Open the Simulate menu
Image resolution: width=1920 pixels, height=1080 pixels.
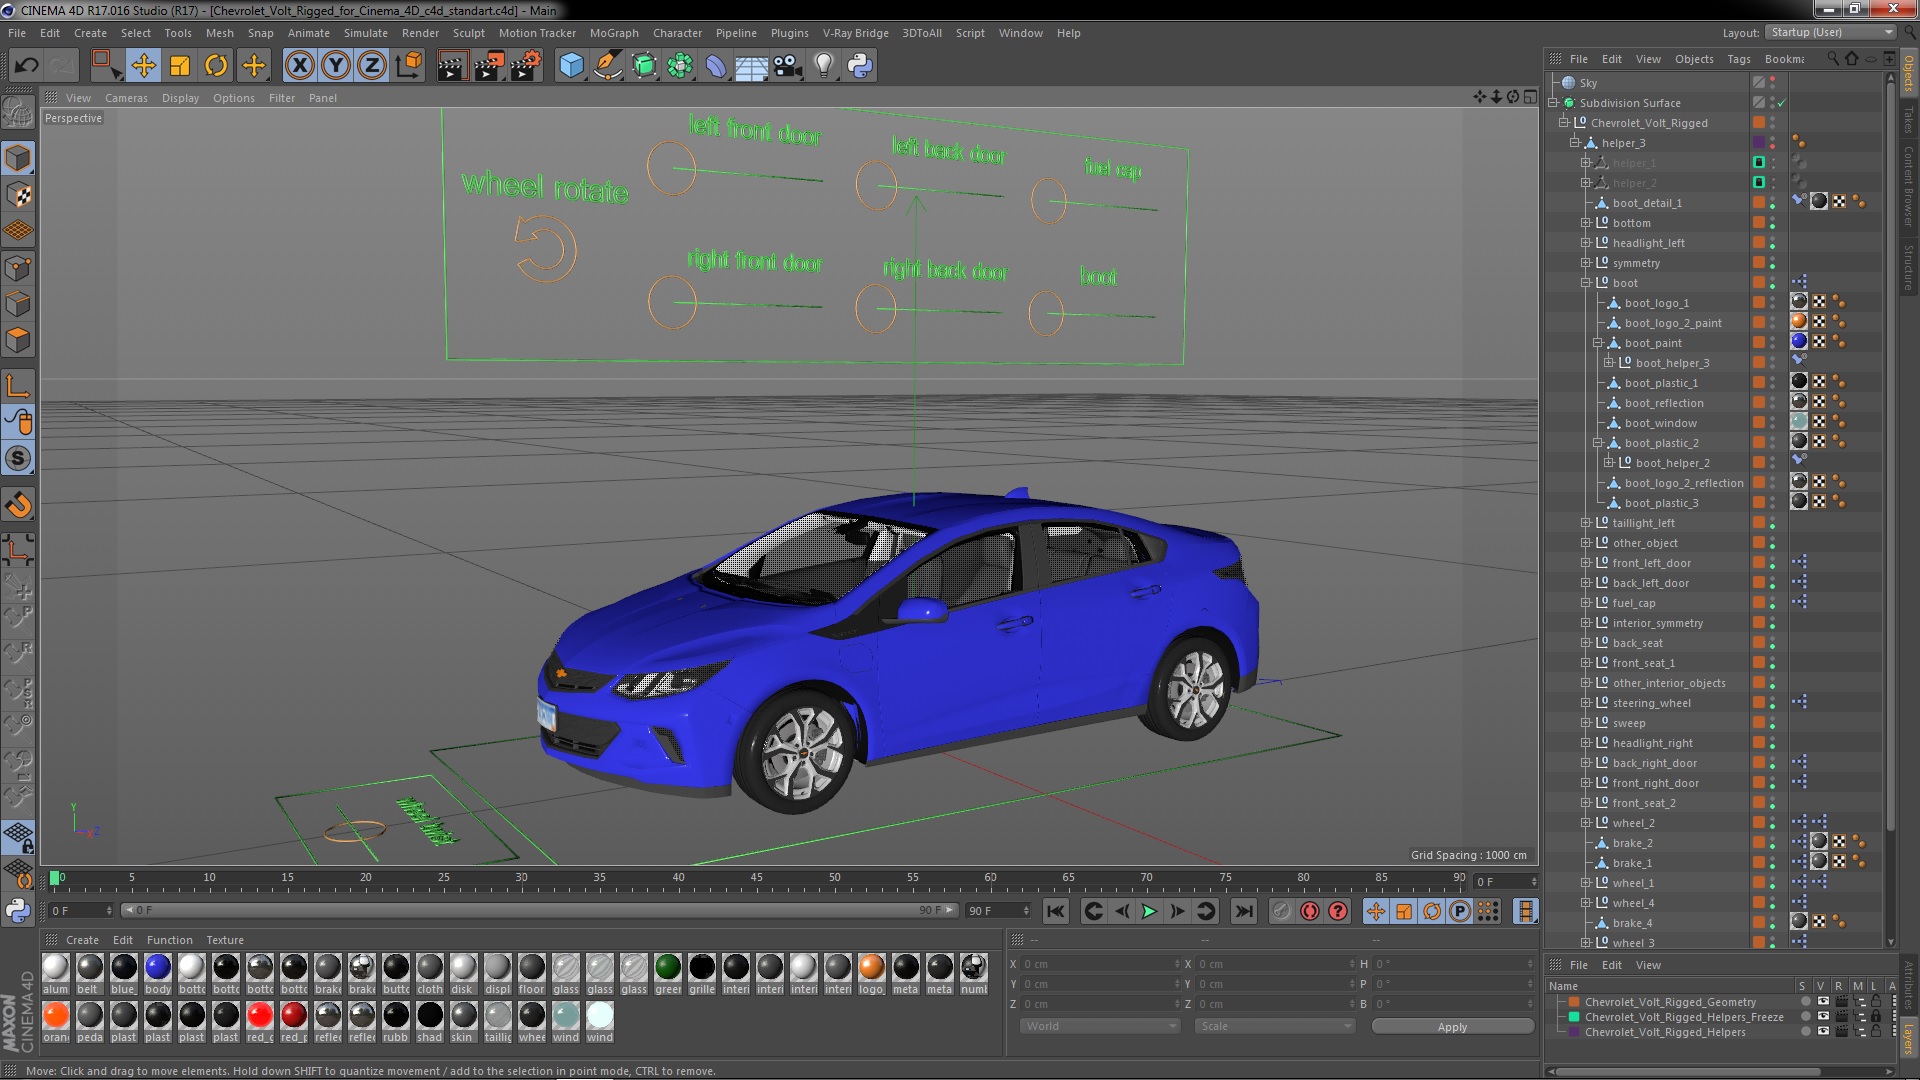click(366, 33)
